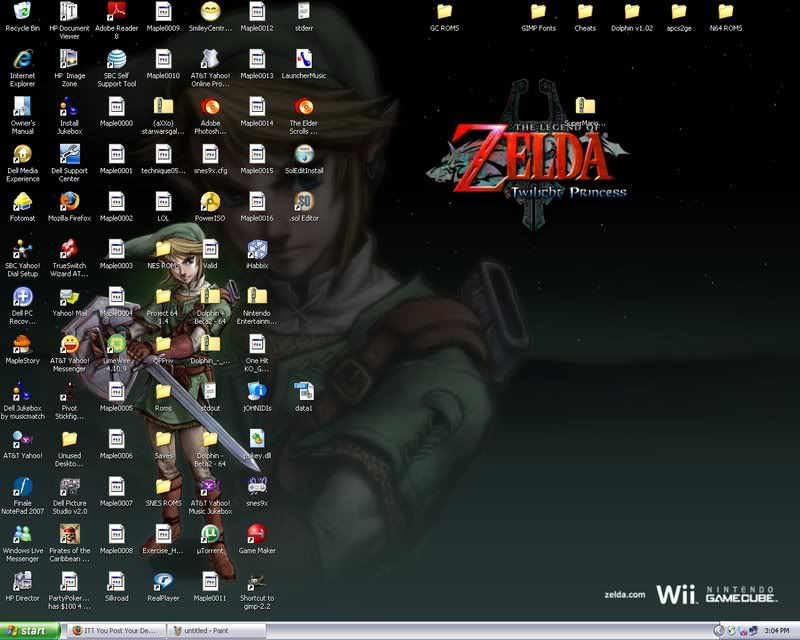Click the N64 ROMS folder
The image size is (800, 640).
tap(726, 11)
